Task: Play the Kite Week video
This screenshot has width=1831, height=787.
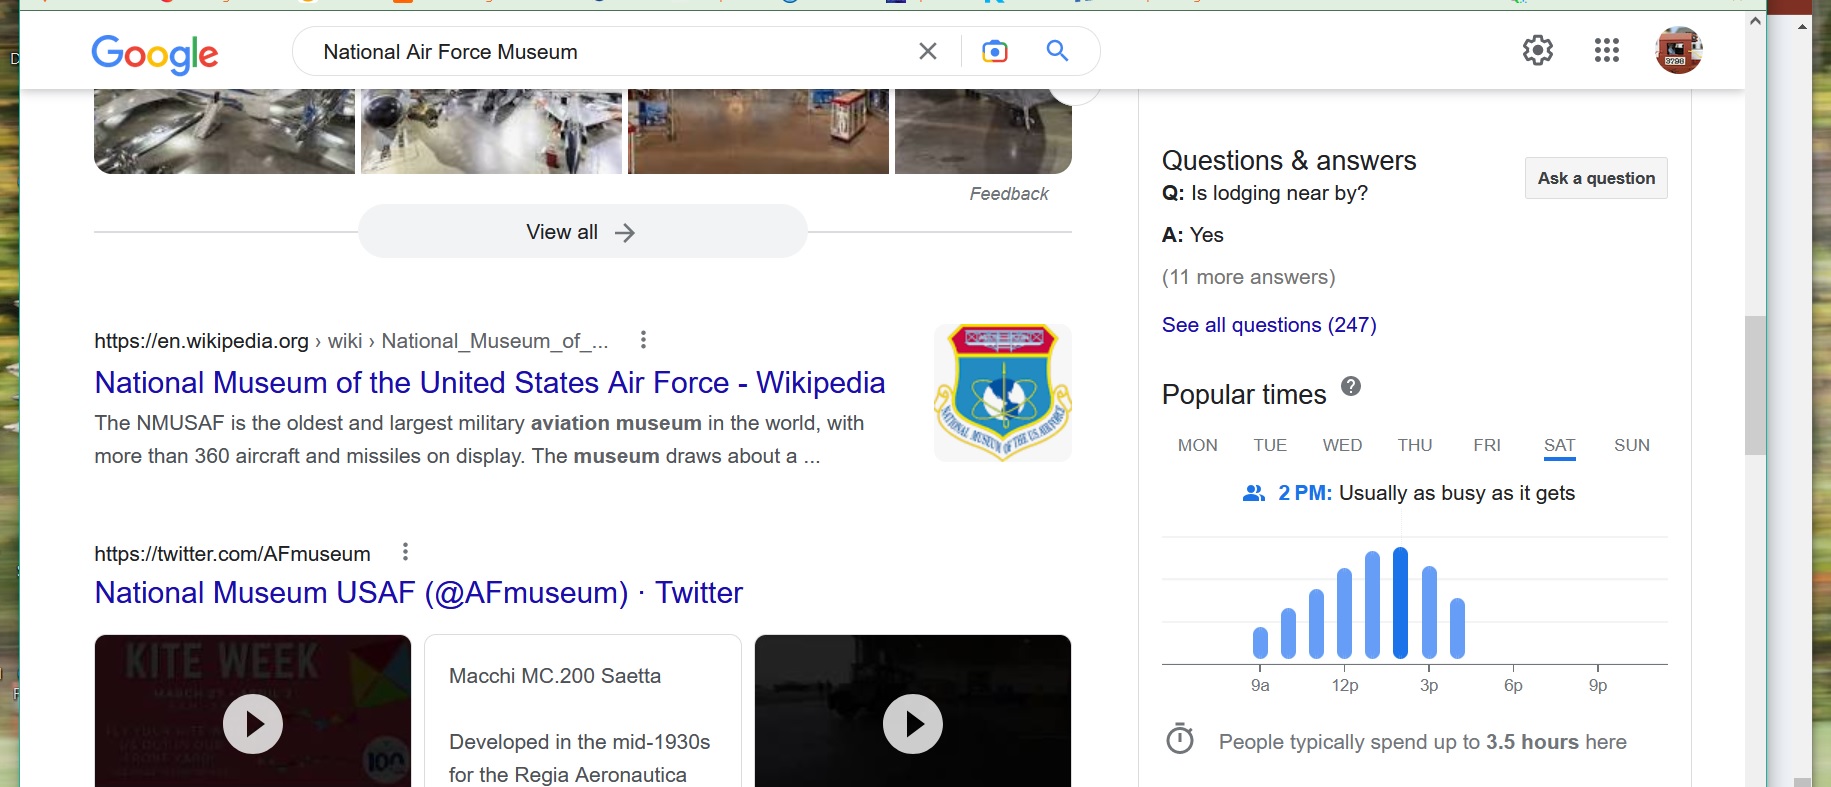Action: click(x=253, y=723)
